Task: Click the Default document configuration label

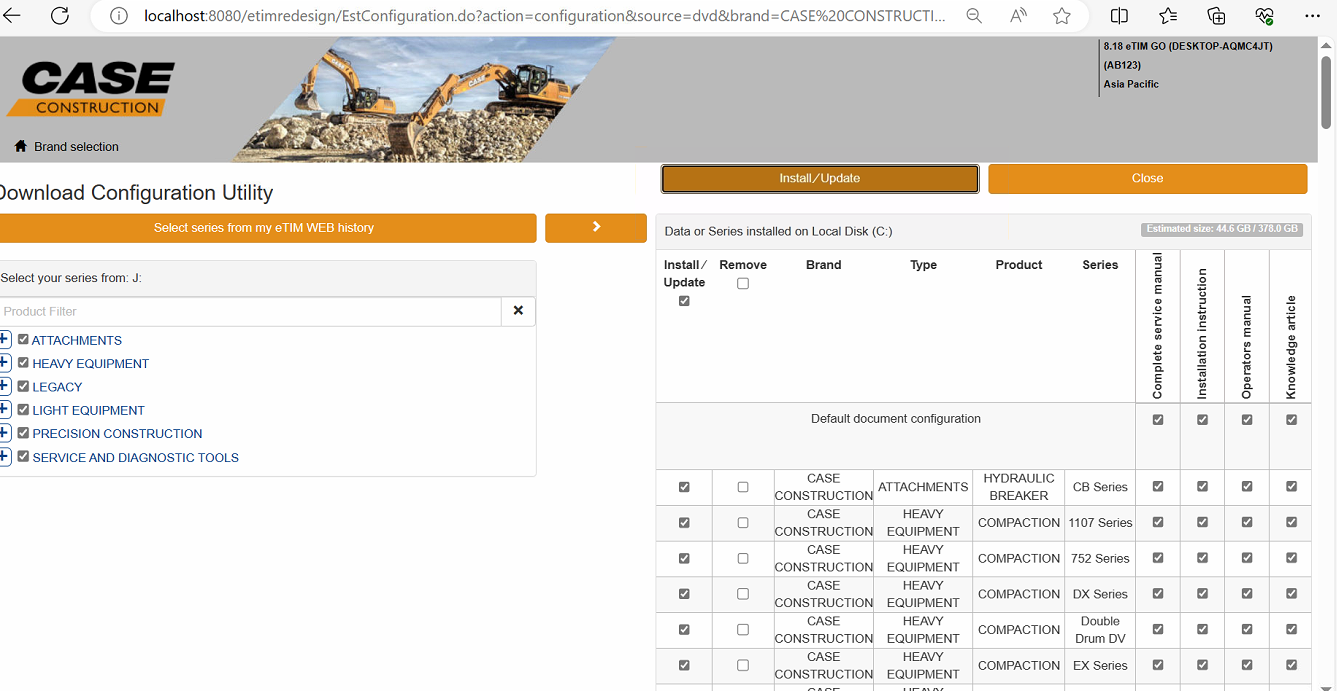Action: 896,419
